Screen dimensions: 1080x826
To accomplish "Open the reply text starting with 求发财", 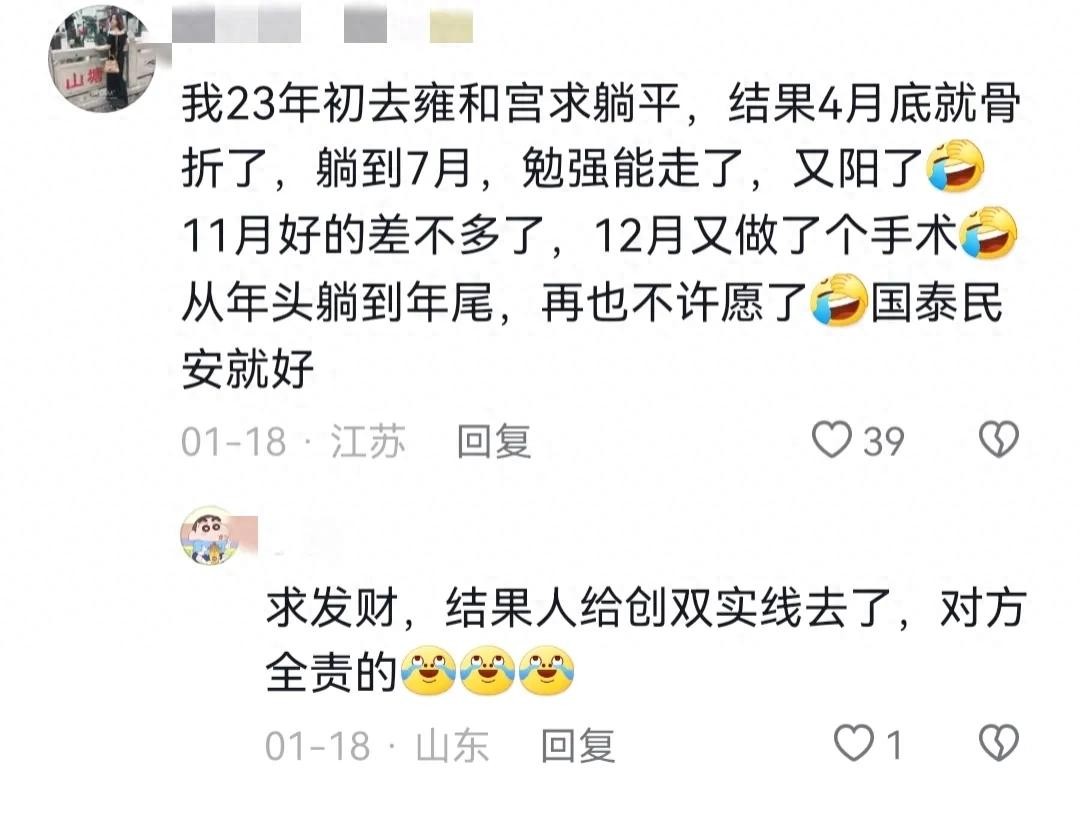I will 645,641.
